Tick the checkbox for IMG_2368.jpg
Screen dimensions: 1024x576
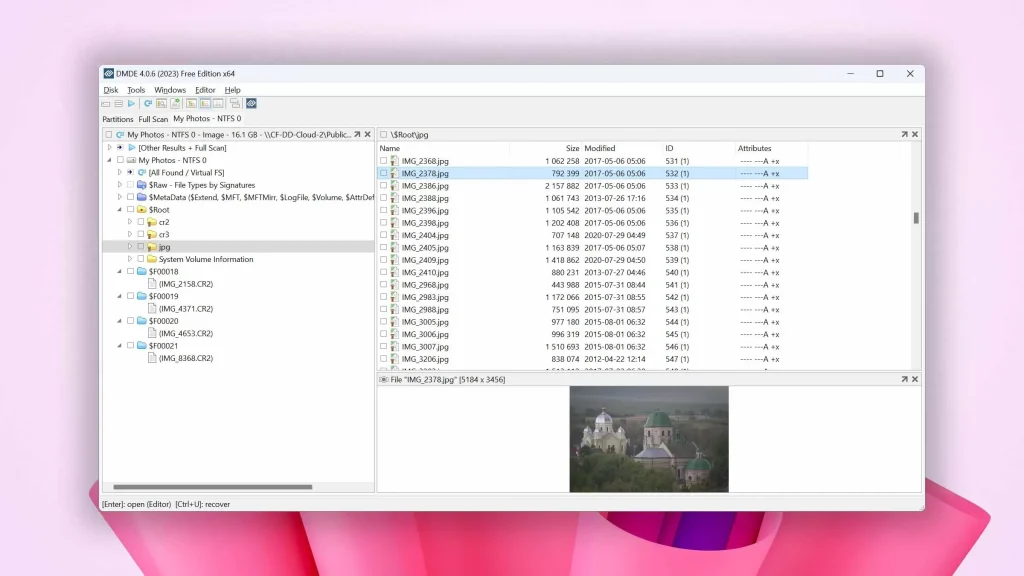tap(383, 161)
